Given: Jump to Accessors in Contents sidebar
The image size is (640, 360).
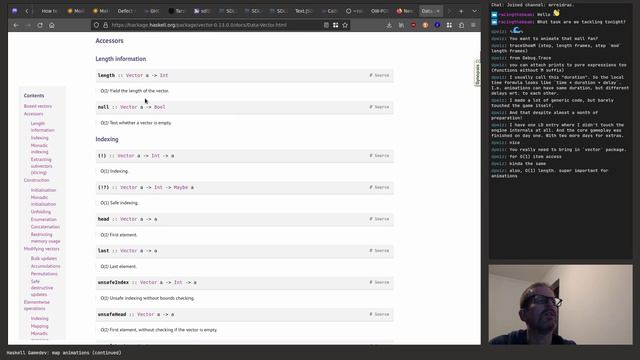Looking at the screenshot, I should [x=33, y=114].
